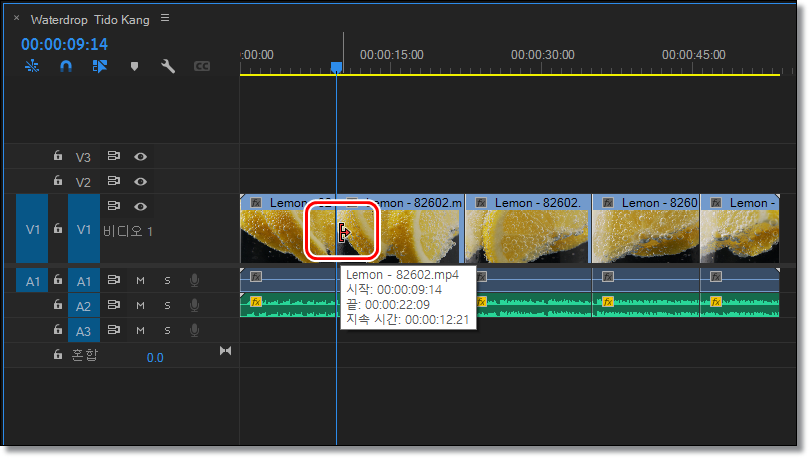Toggle lock on track V2
The height and width of the screenshot is (468, 809).
point(58,180)
